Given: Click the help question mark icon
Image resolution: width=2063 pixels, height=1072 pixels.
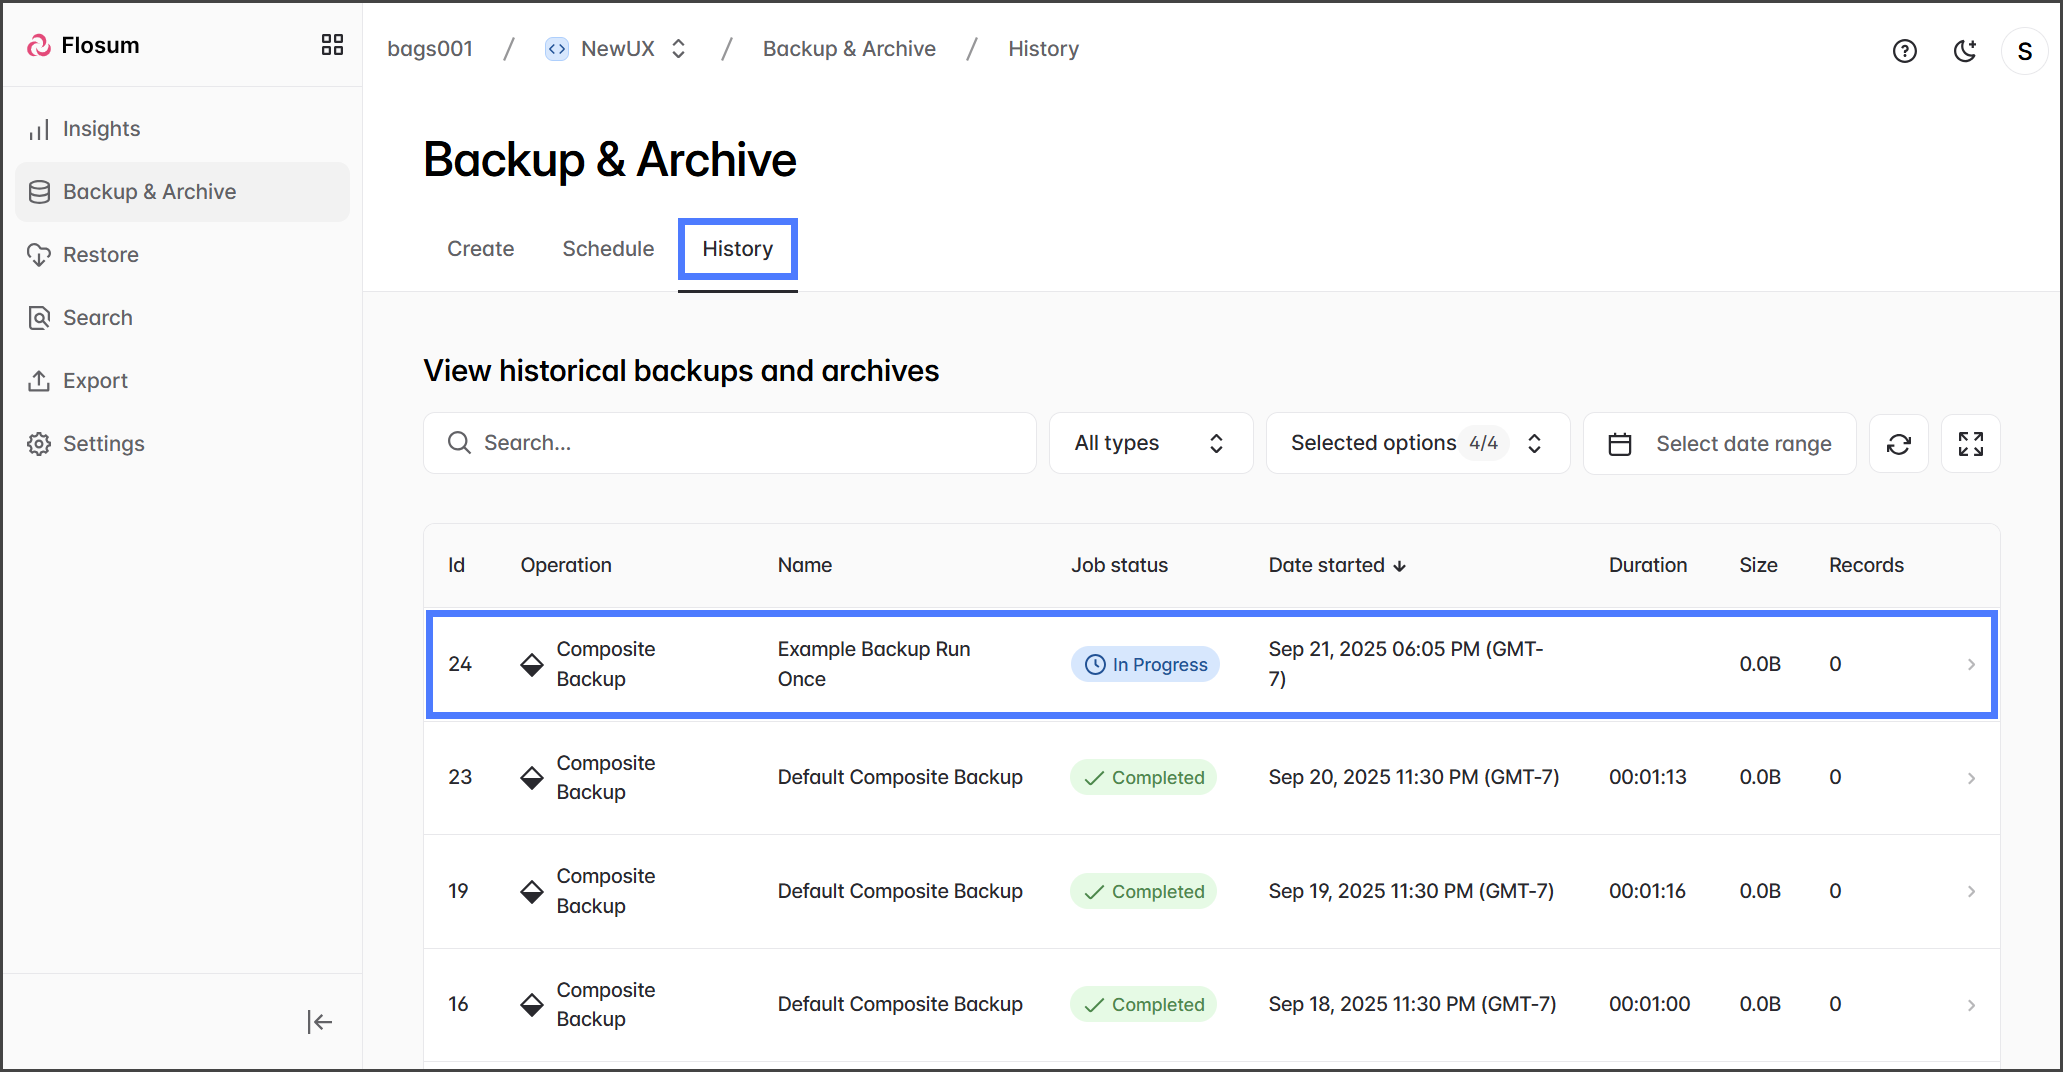Looking at the screenshot, I should click(x=1904, y=51).
